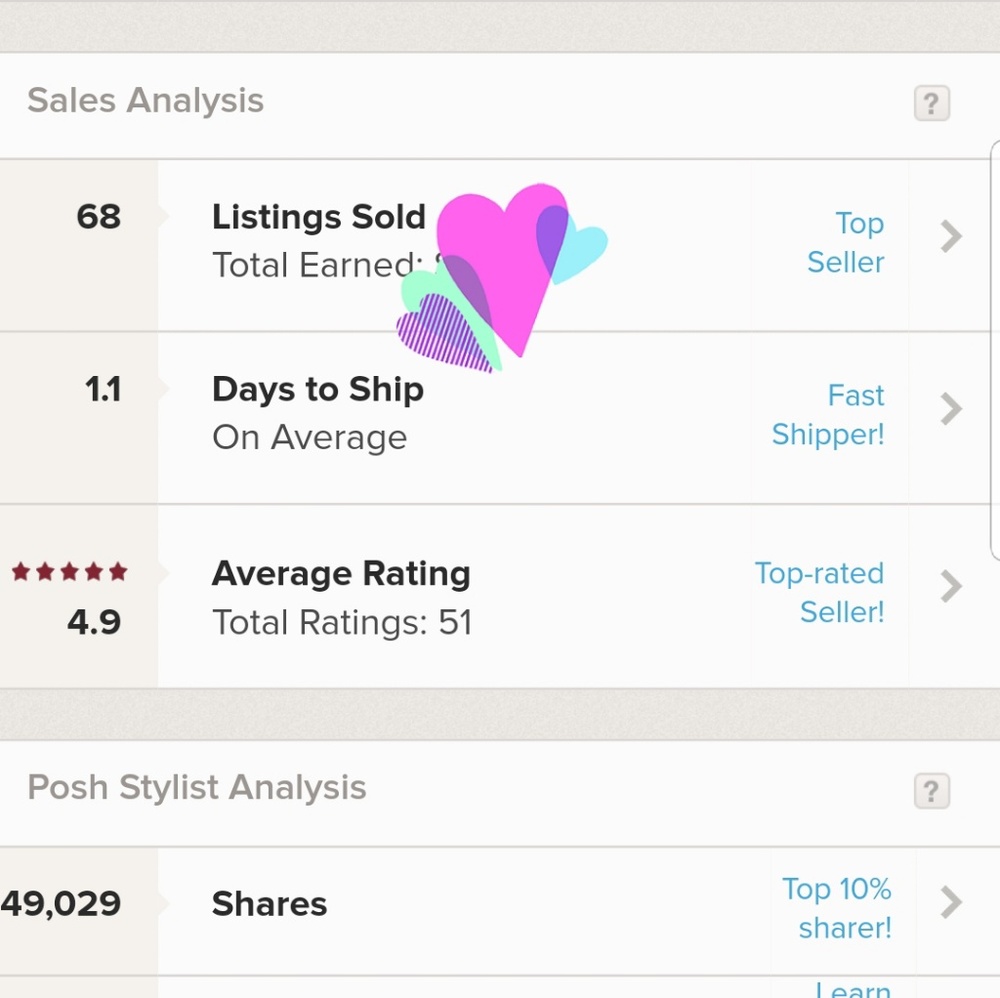This screenshot has height=998, width=1000.
Task: Click the 49,029 shares count
Action: (x=62, y=904)
